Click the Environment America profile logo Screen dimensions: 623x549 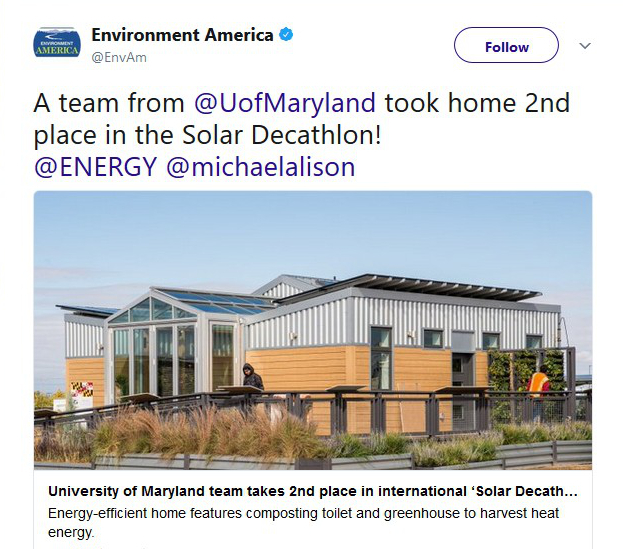(57, 44)
